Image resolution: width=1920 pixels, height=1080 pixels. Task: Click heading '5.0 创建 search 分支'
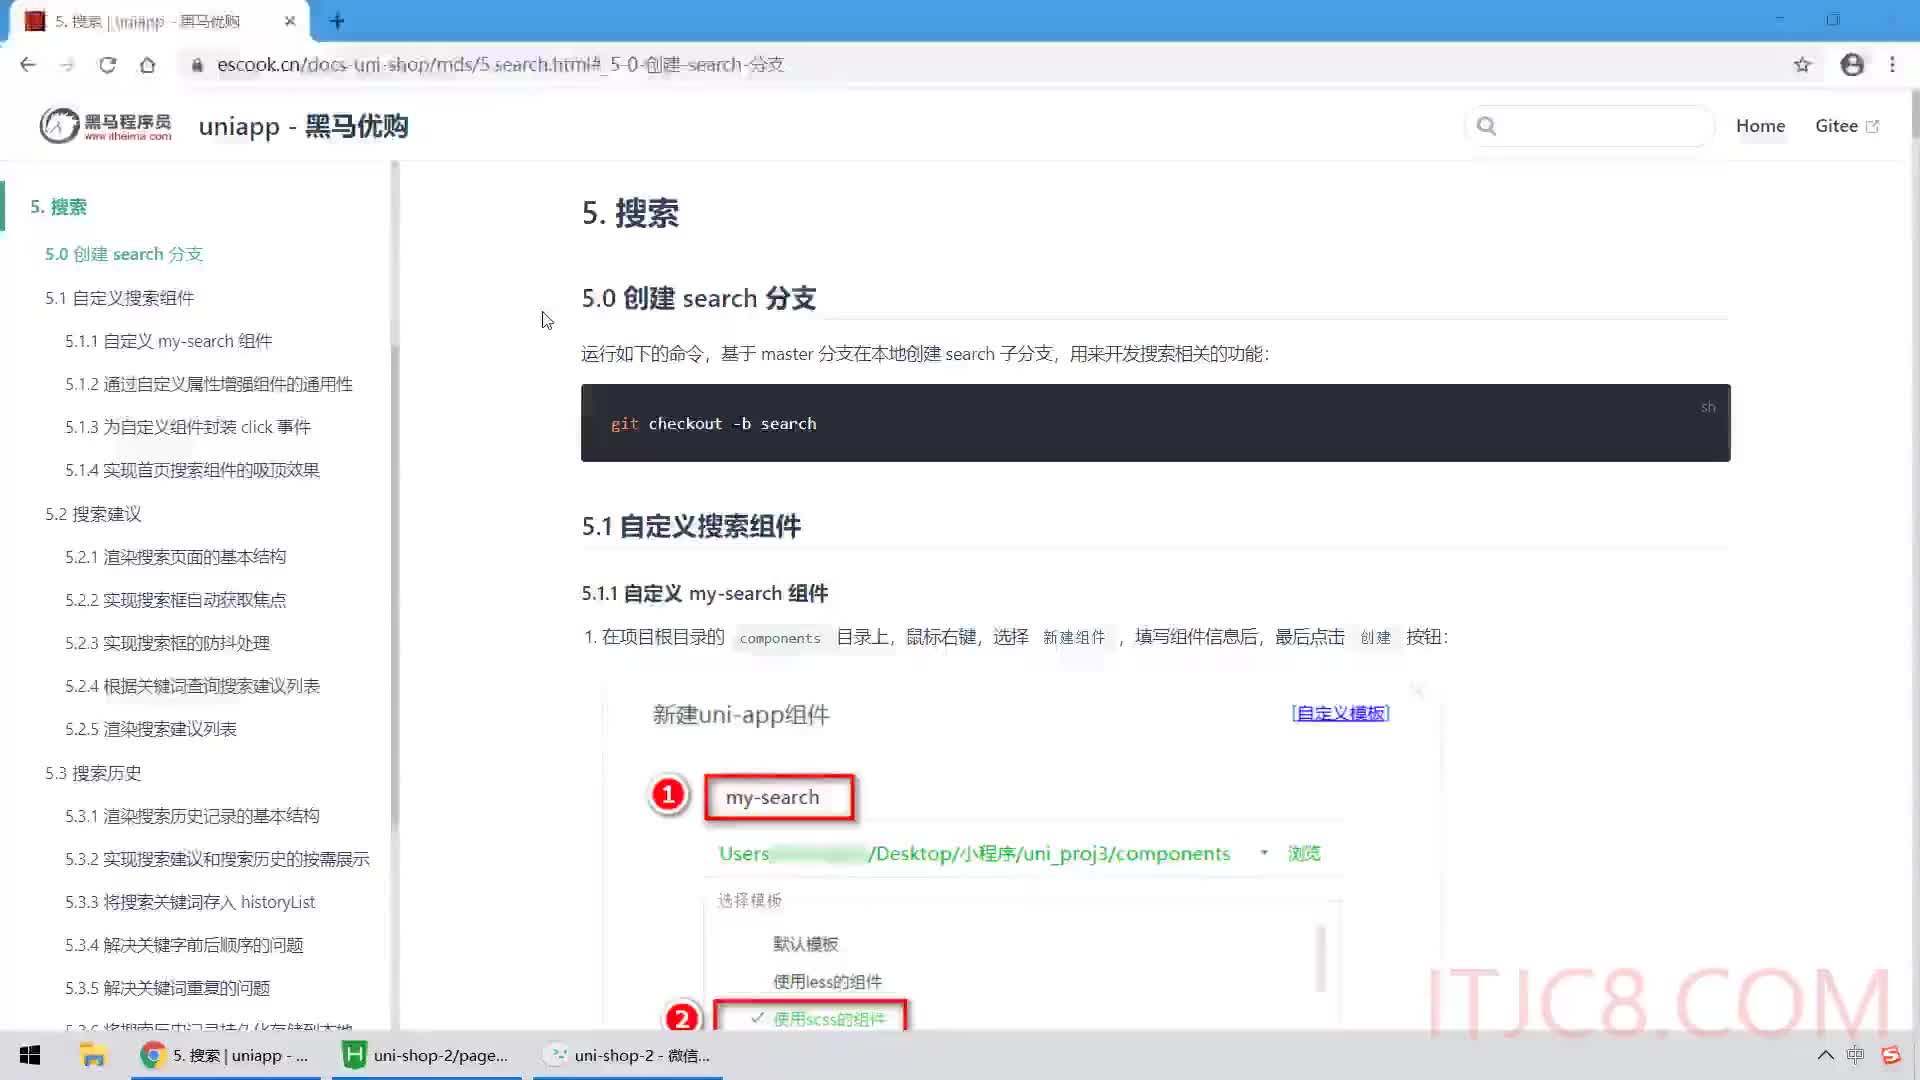(x=699, y=298)
